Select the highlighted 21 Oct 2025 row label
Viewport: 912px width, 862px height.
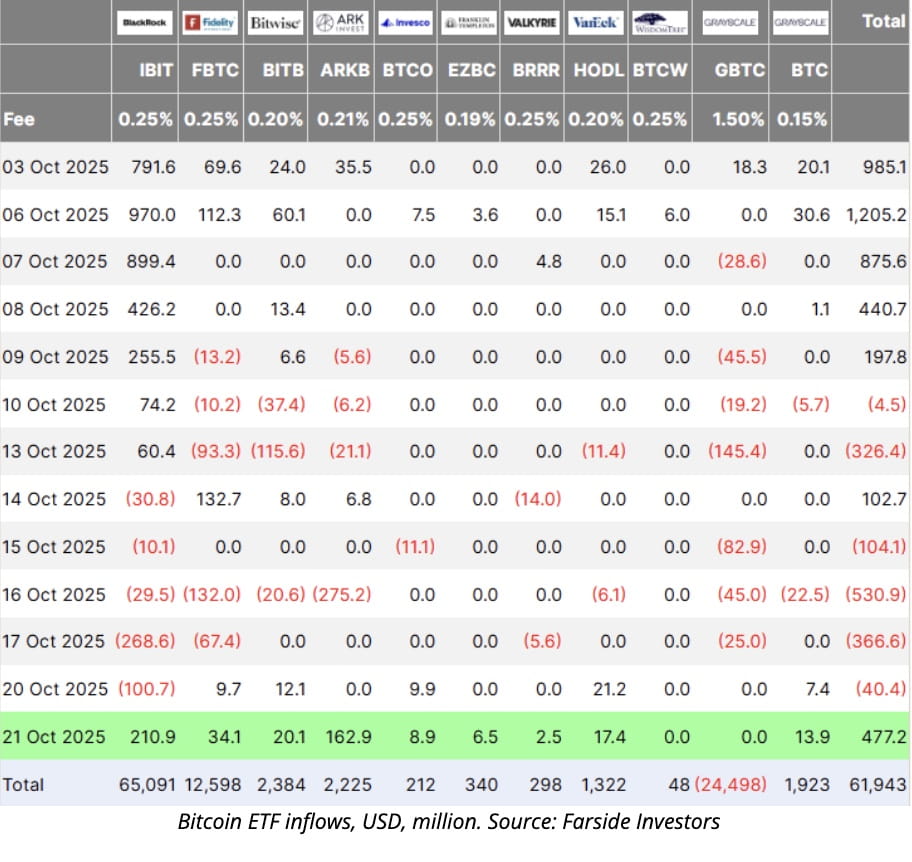[x=54, y=737]
